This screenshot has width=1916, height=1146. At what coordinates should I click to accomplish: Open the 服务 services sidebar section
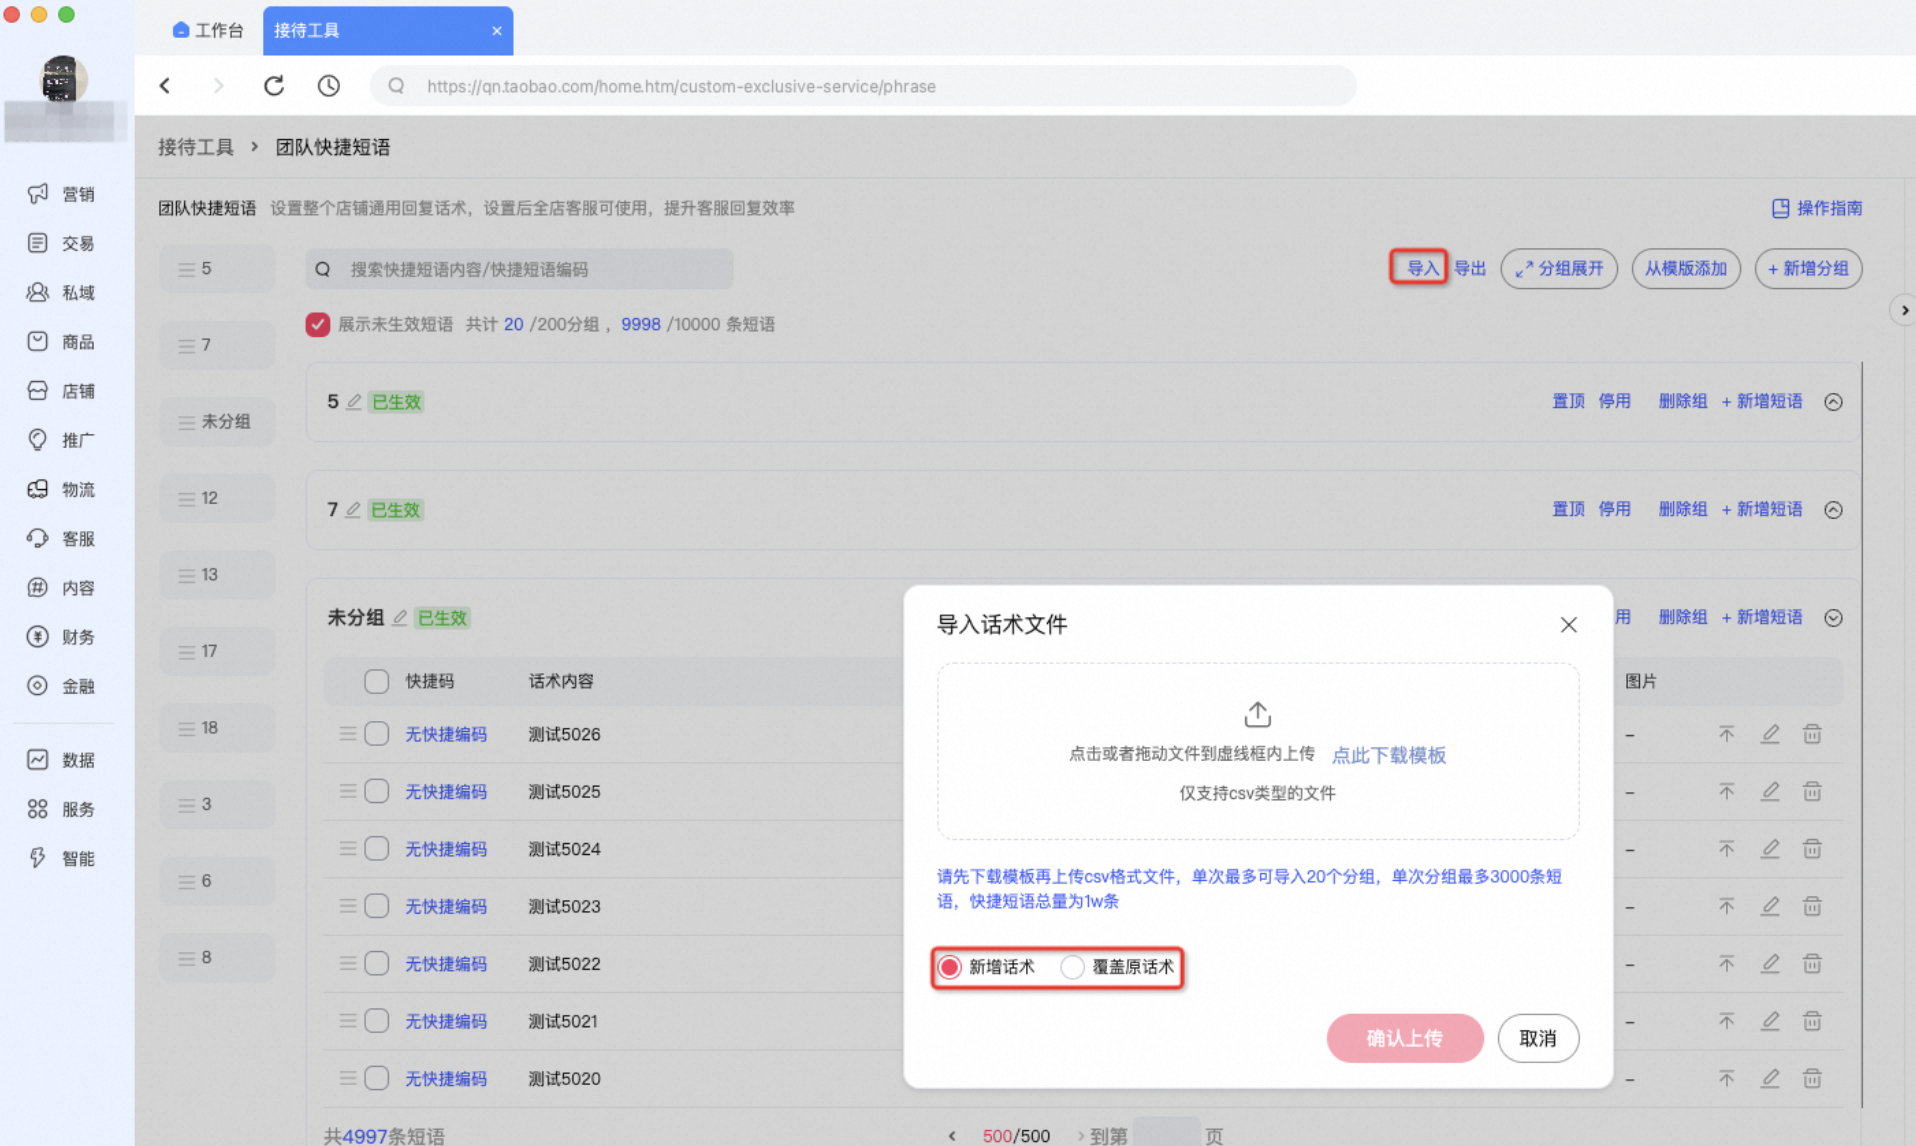(x=62, y=809)
